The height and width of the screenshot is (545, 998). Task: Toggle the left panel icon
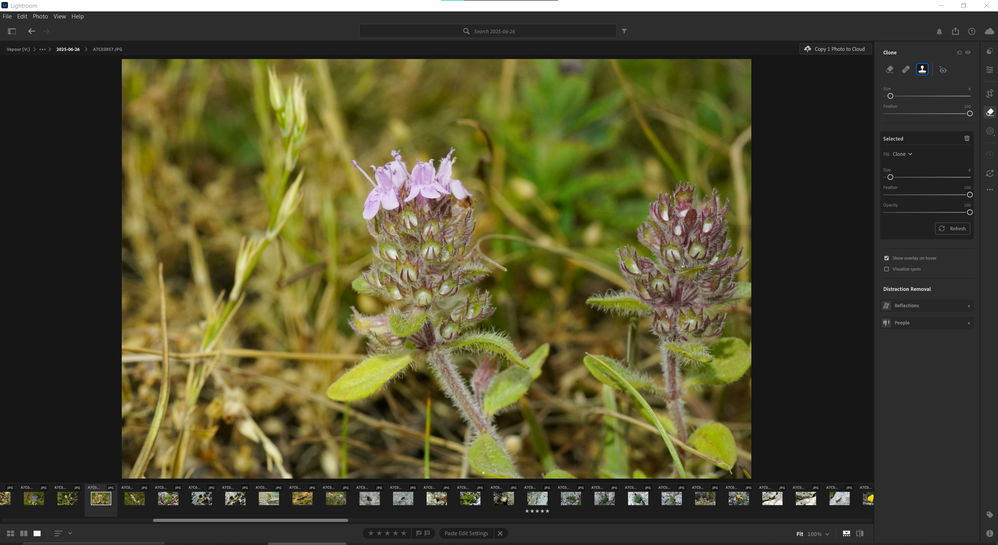click(x=11, y=31)
